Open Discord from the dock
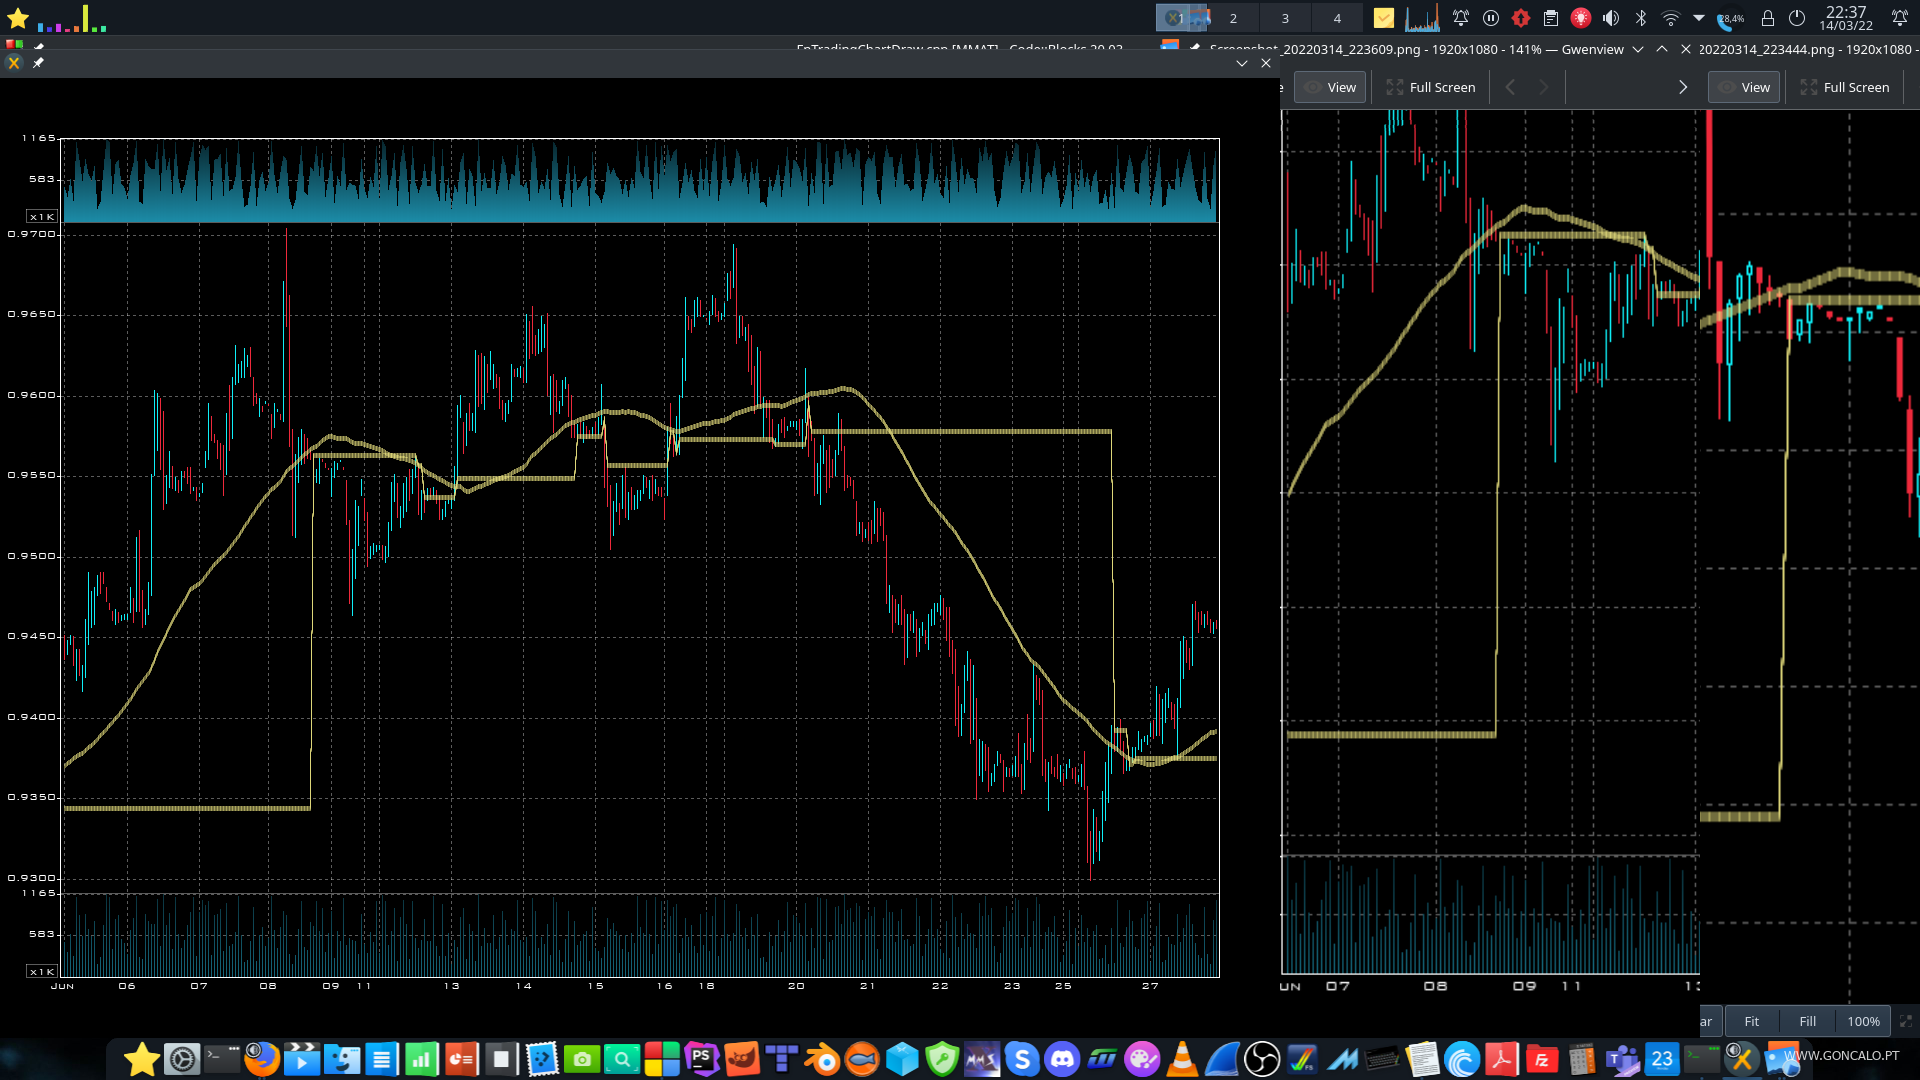The image size is (1920, 1080). click(1062, 1058)
